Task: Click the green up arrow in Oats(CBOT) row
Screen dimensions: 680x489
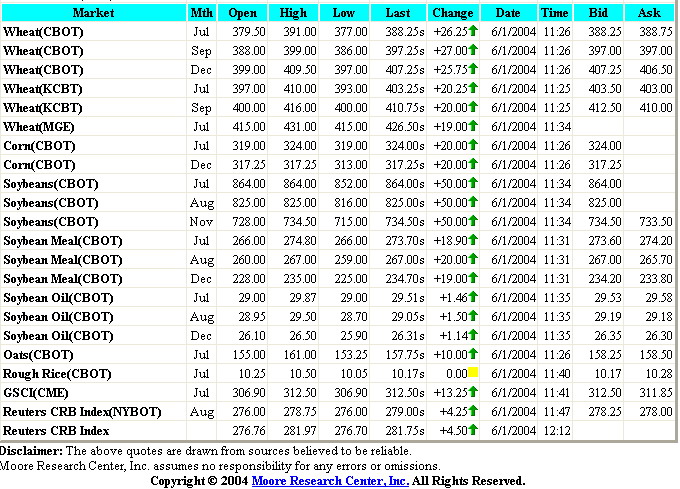Action: [473, 353]
